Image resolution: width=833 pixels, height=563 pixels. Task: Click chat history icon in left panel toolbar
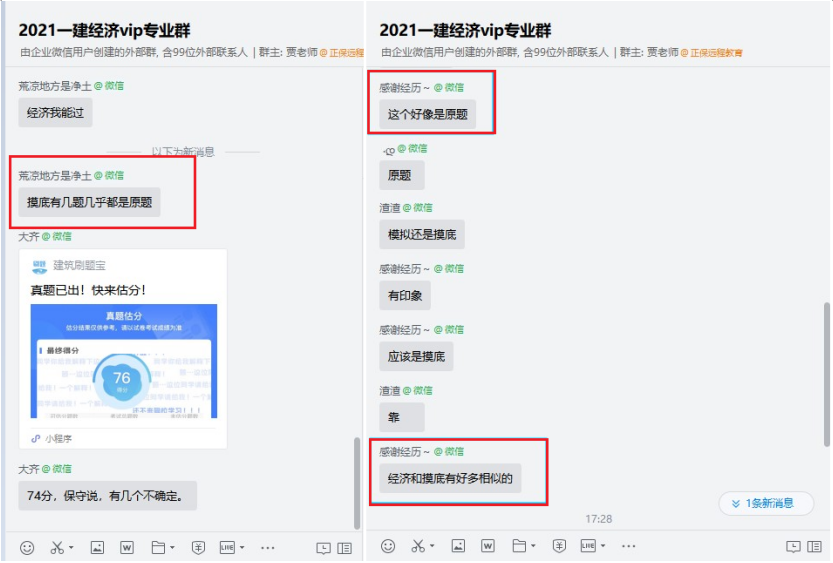(323, 547)
